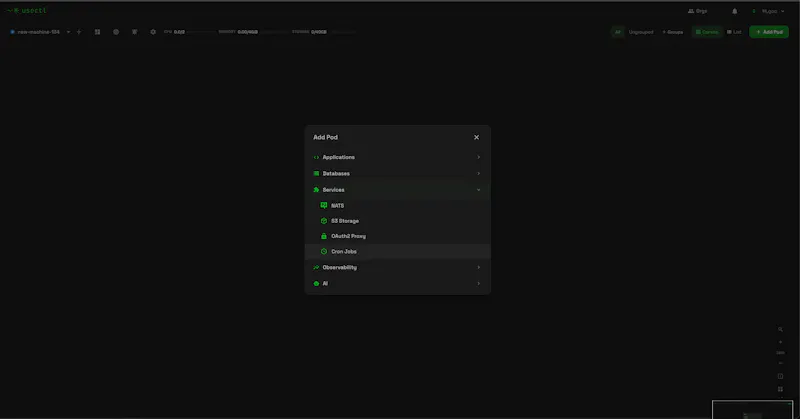Filter pods by All
Screen dimensions: 800x419
(618, 32)
